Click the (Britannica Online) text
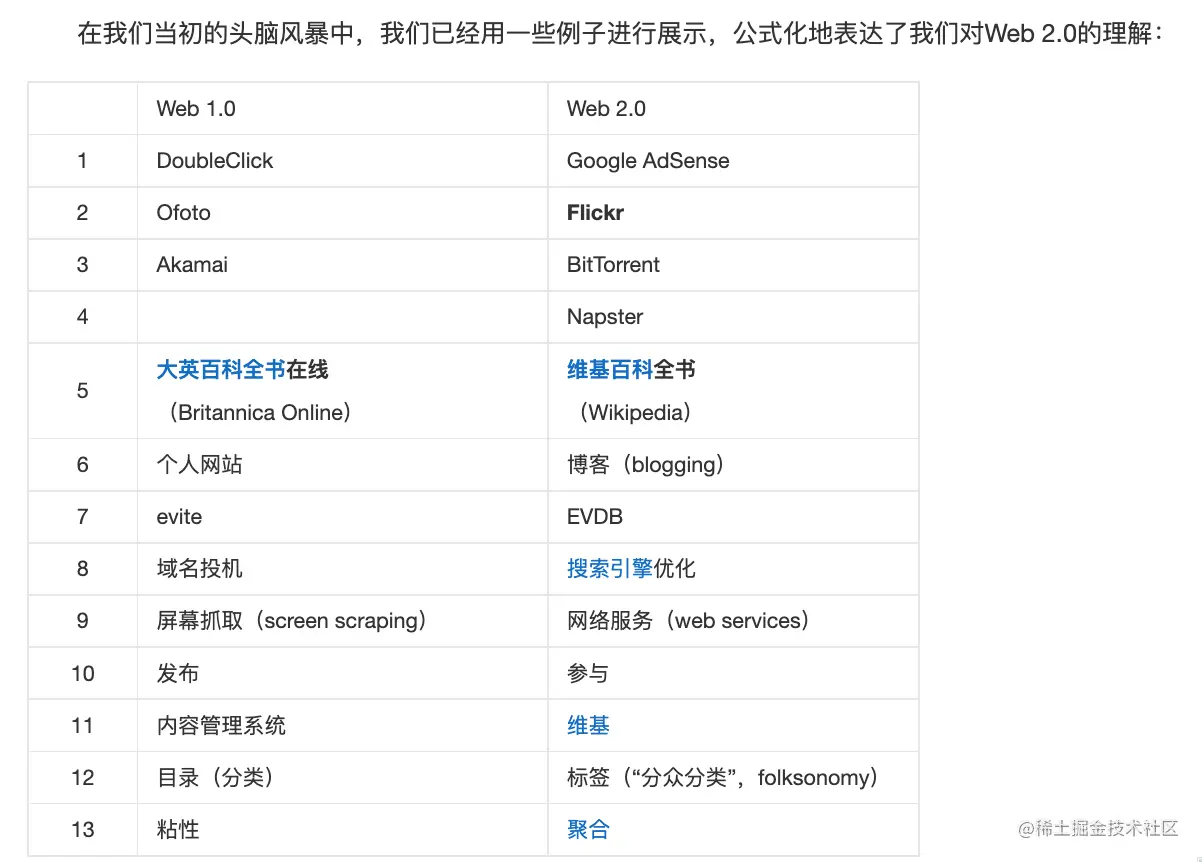 (x=259, y=412)
